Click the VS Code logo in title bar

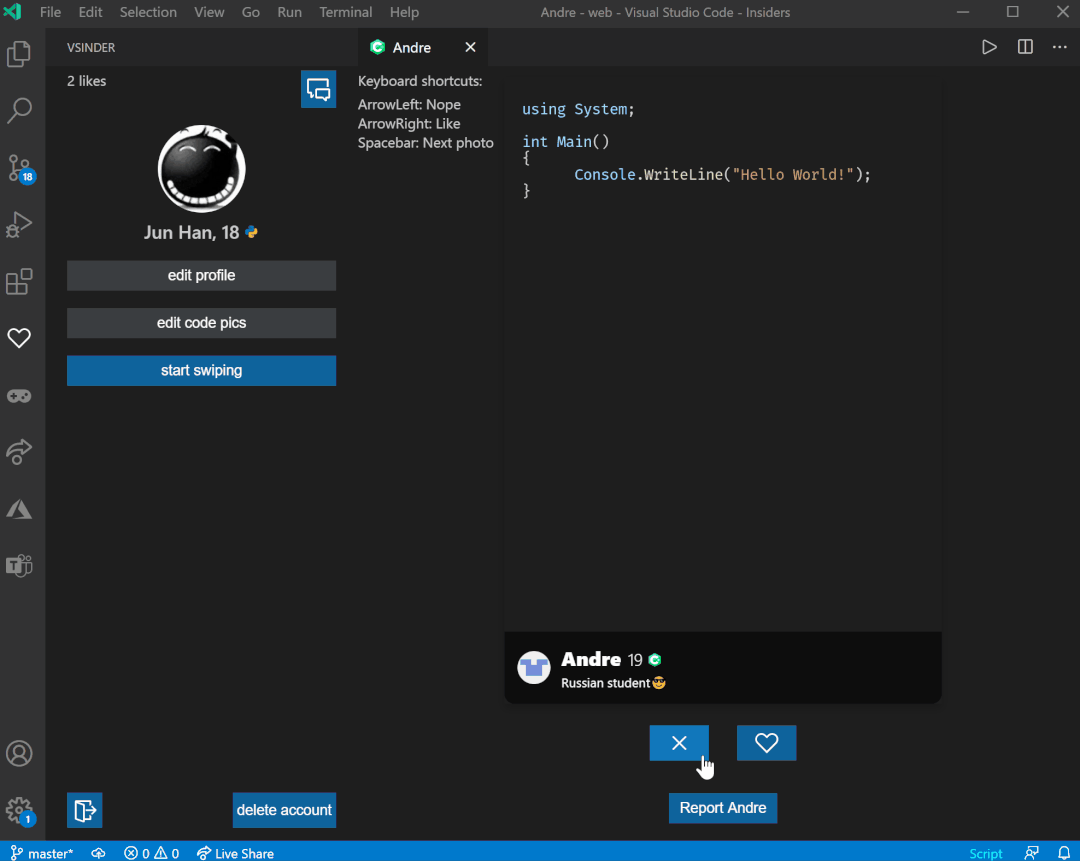(12, 12)
